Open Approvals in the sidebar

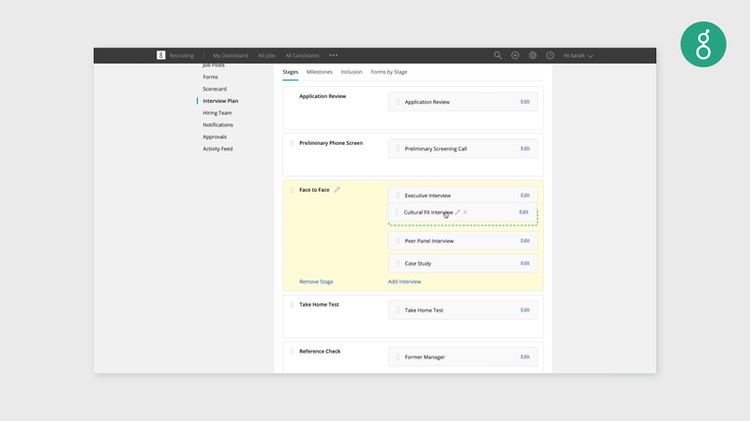click(214, 137)
